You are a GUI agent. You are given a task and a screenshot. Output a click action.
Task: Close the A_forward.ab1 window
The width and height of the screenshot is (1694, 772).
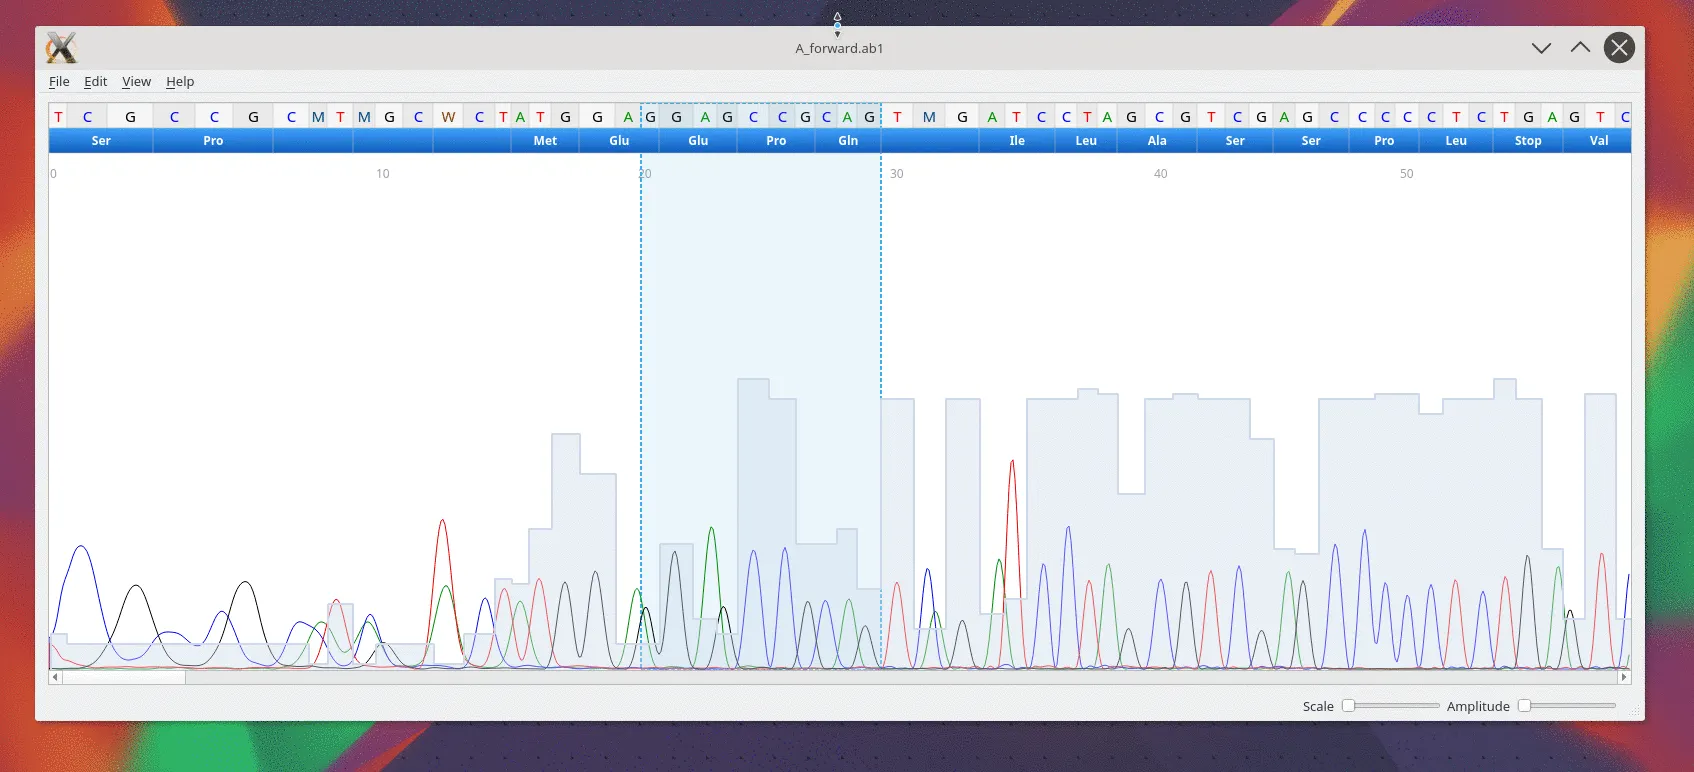click(1619, 48)
